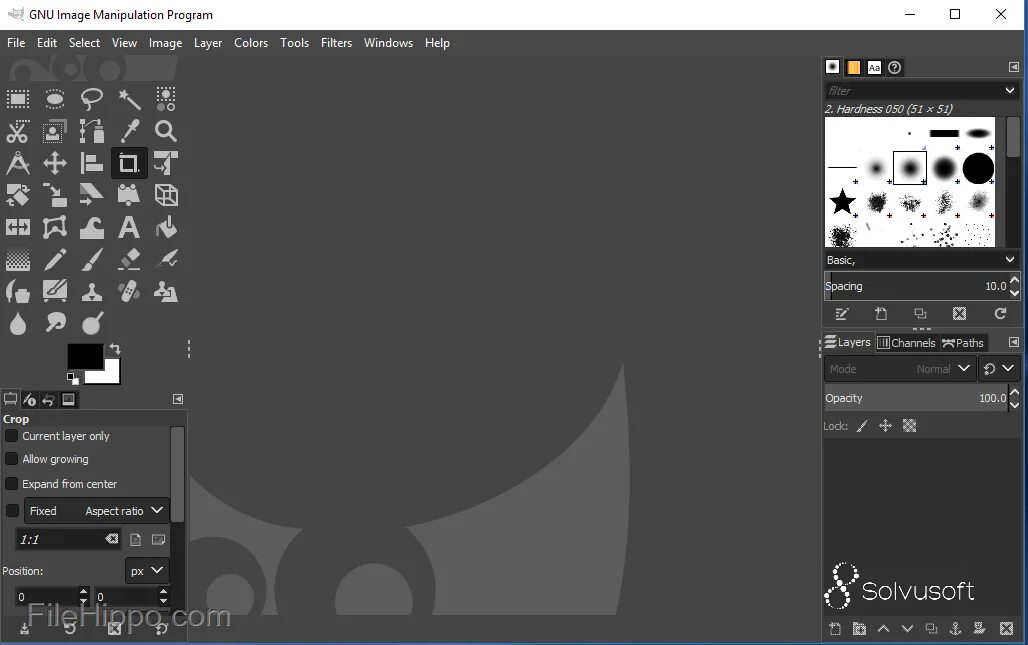Switch to the Paths tab
This screenshot has width=1028, height=645.
click(962, 343)
